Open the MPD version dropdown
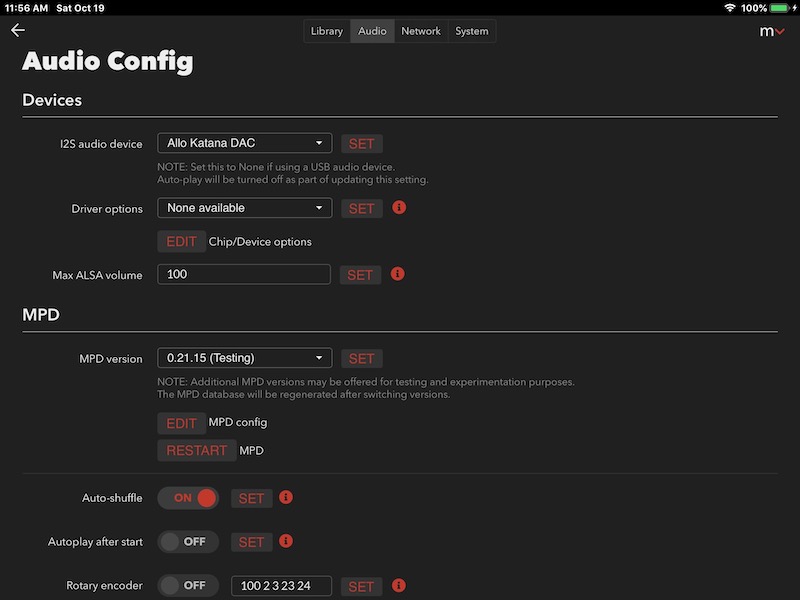The image size is (800, 600). [245, 358]
